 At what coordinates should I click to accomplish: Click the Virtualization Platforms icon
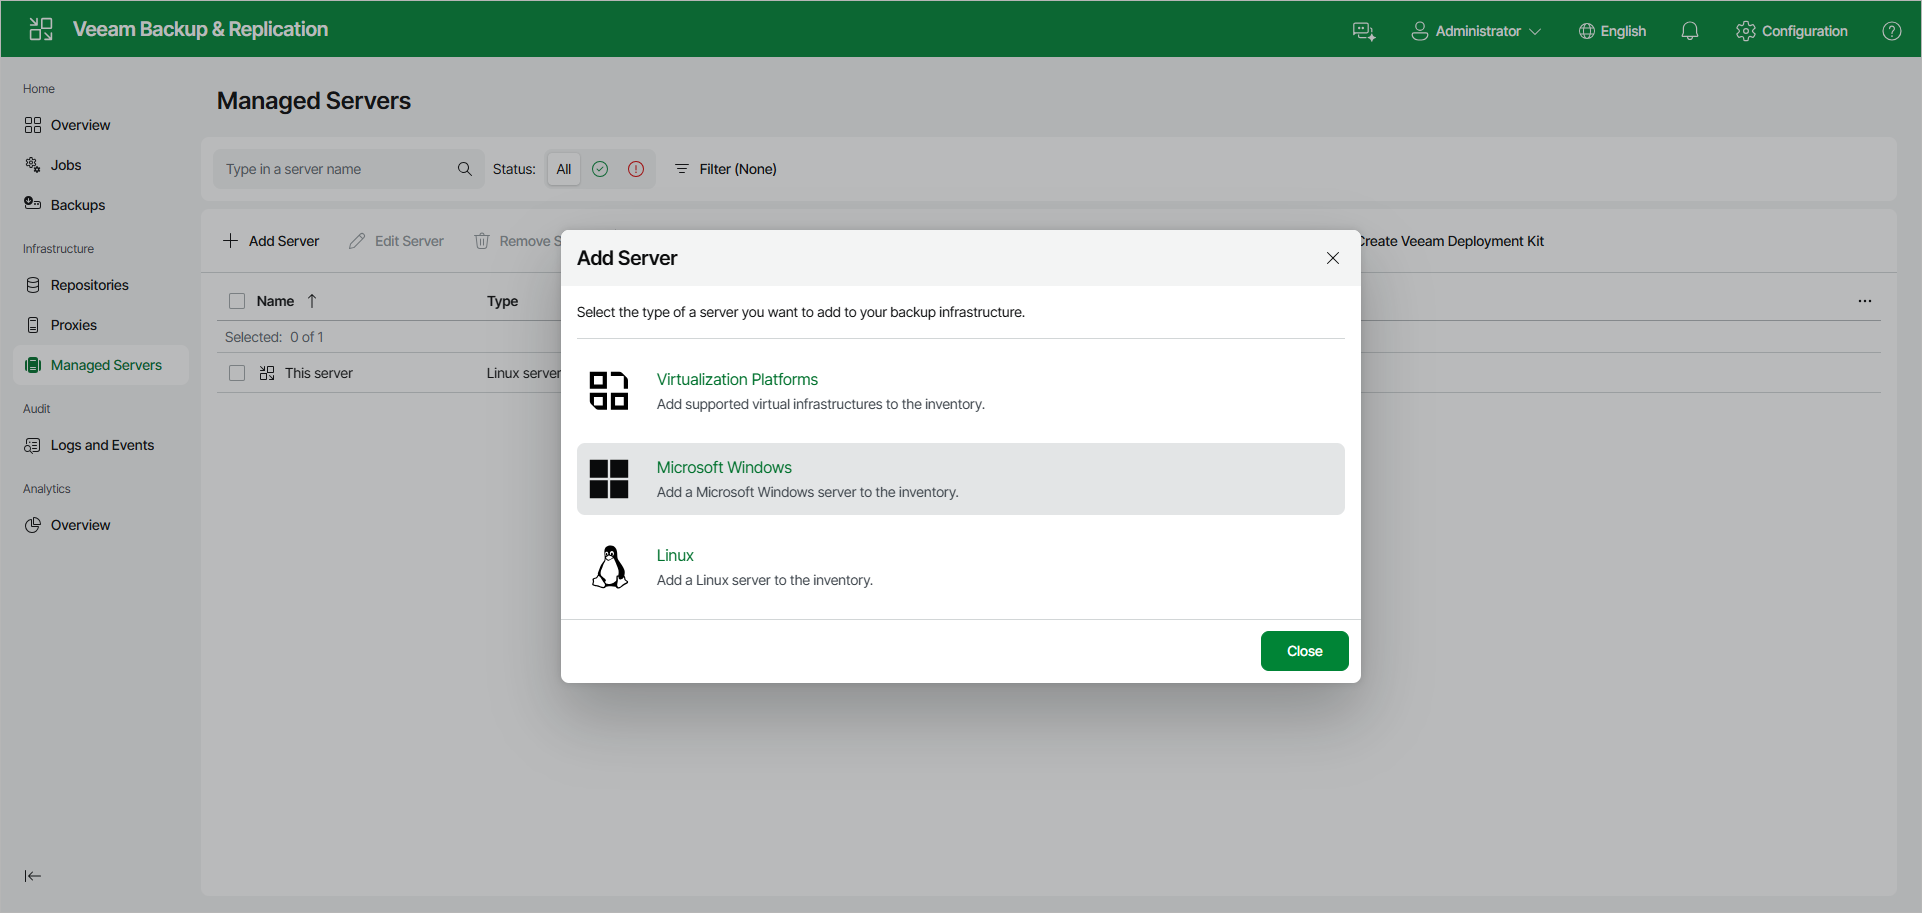tap(609, 391)
